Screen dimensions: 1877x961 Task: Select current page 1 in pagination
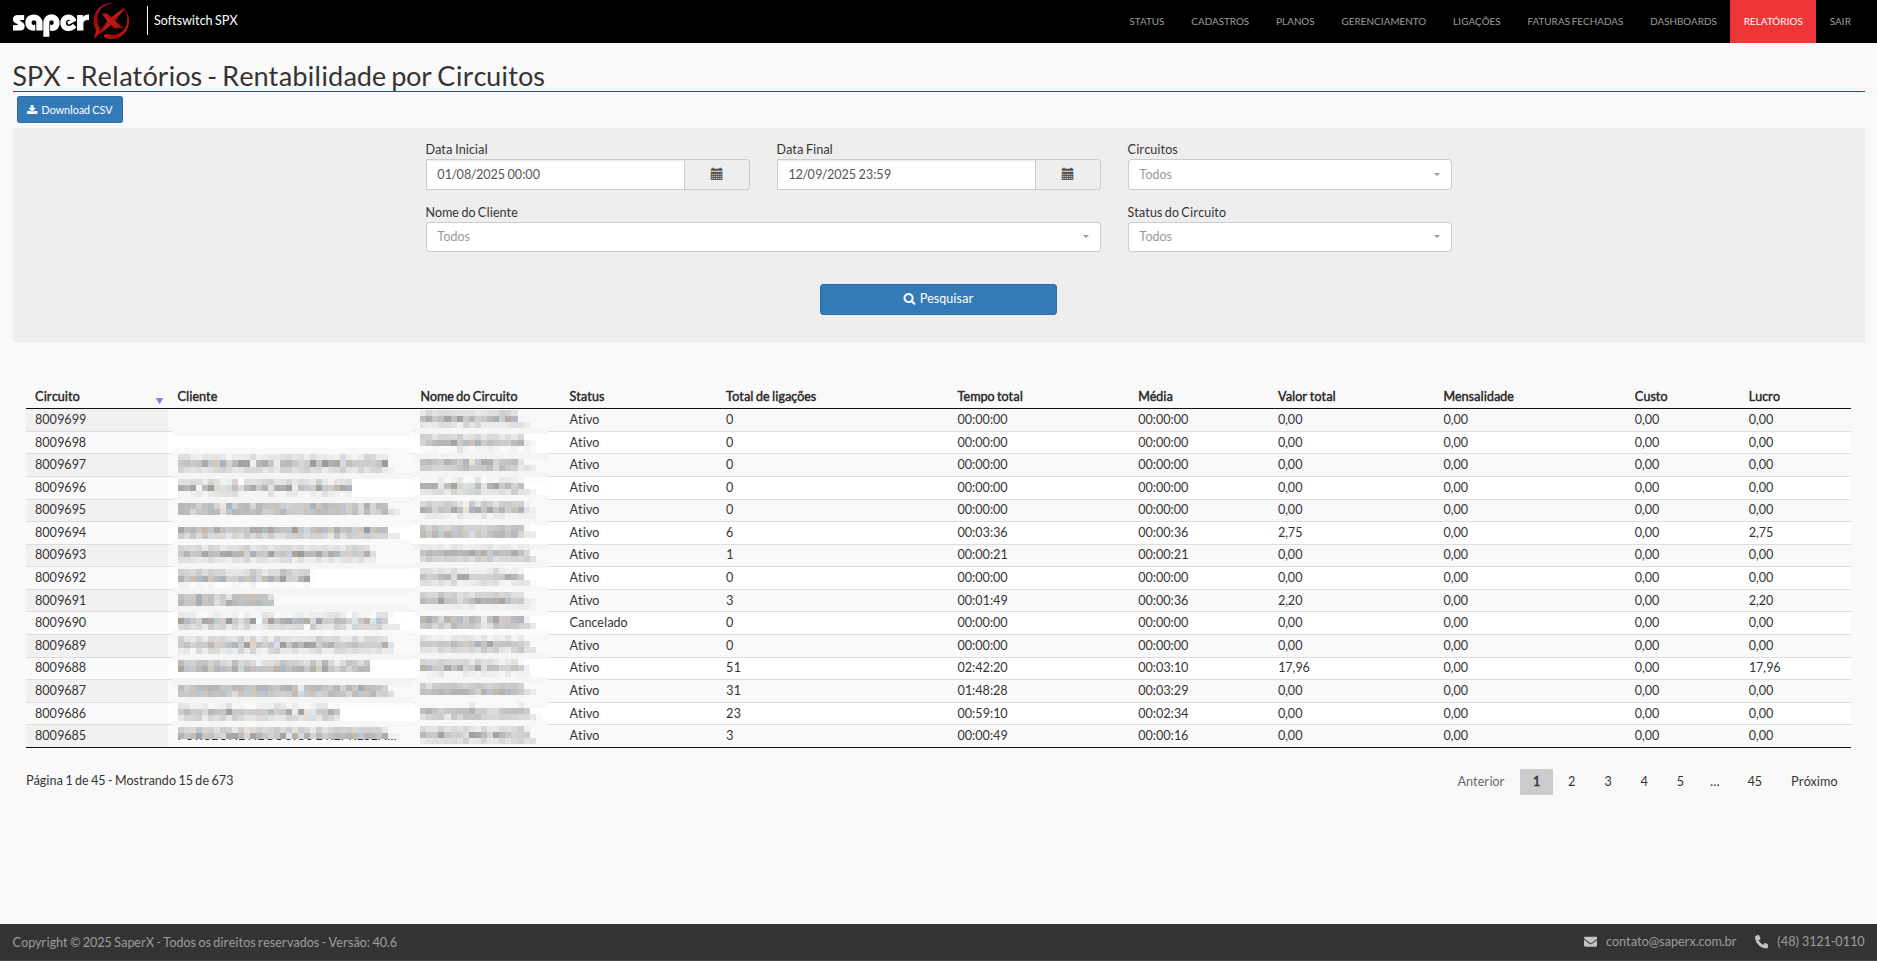point(1536,781)
